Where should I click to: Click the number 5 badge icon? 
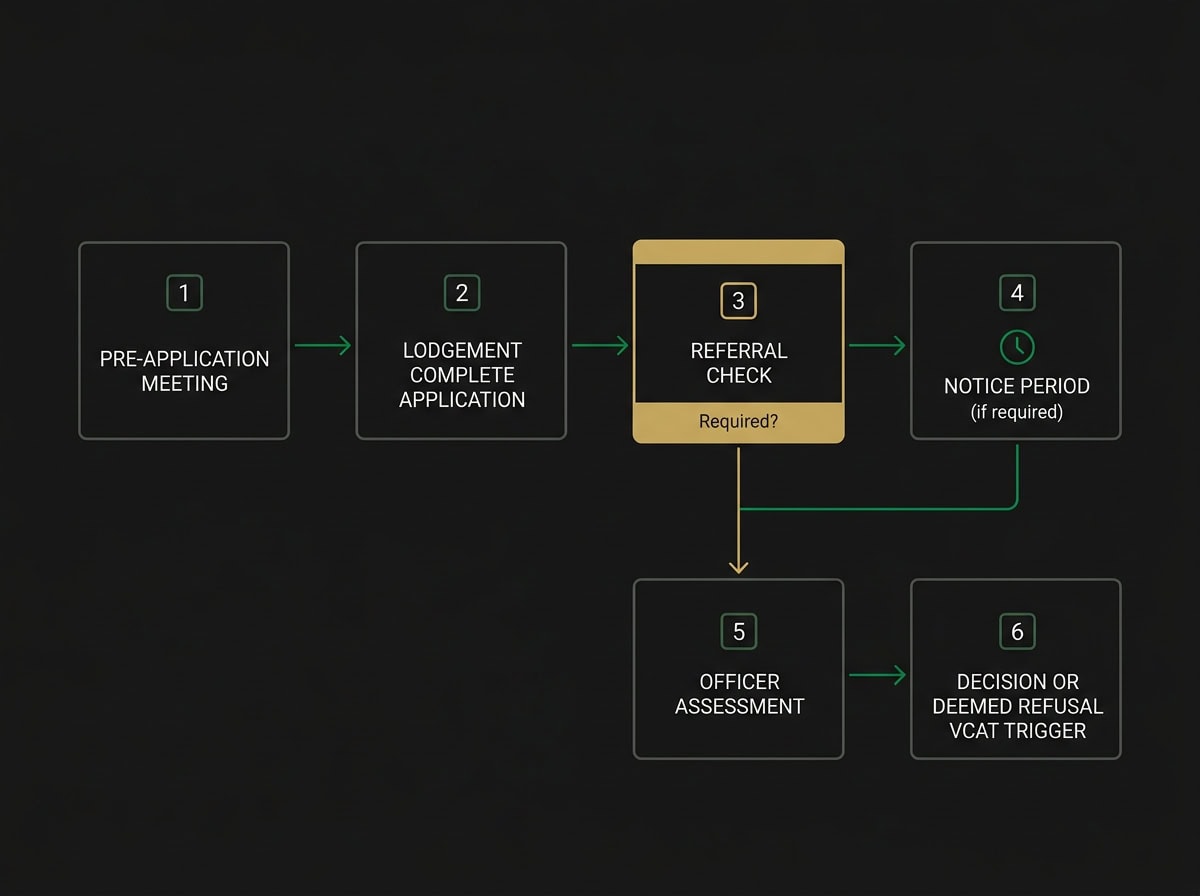tap(738, 631)
